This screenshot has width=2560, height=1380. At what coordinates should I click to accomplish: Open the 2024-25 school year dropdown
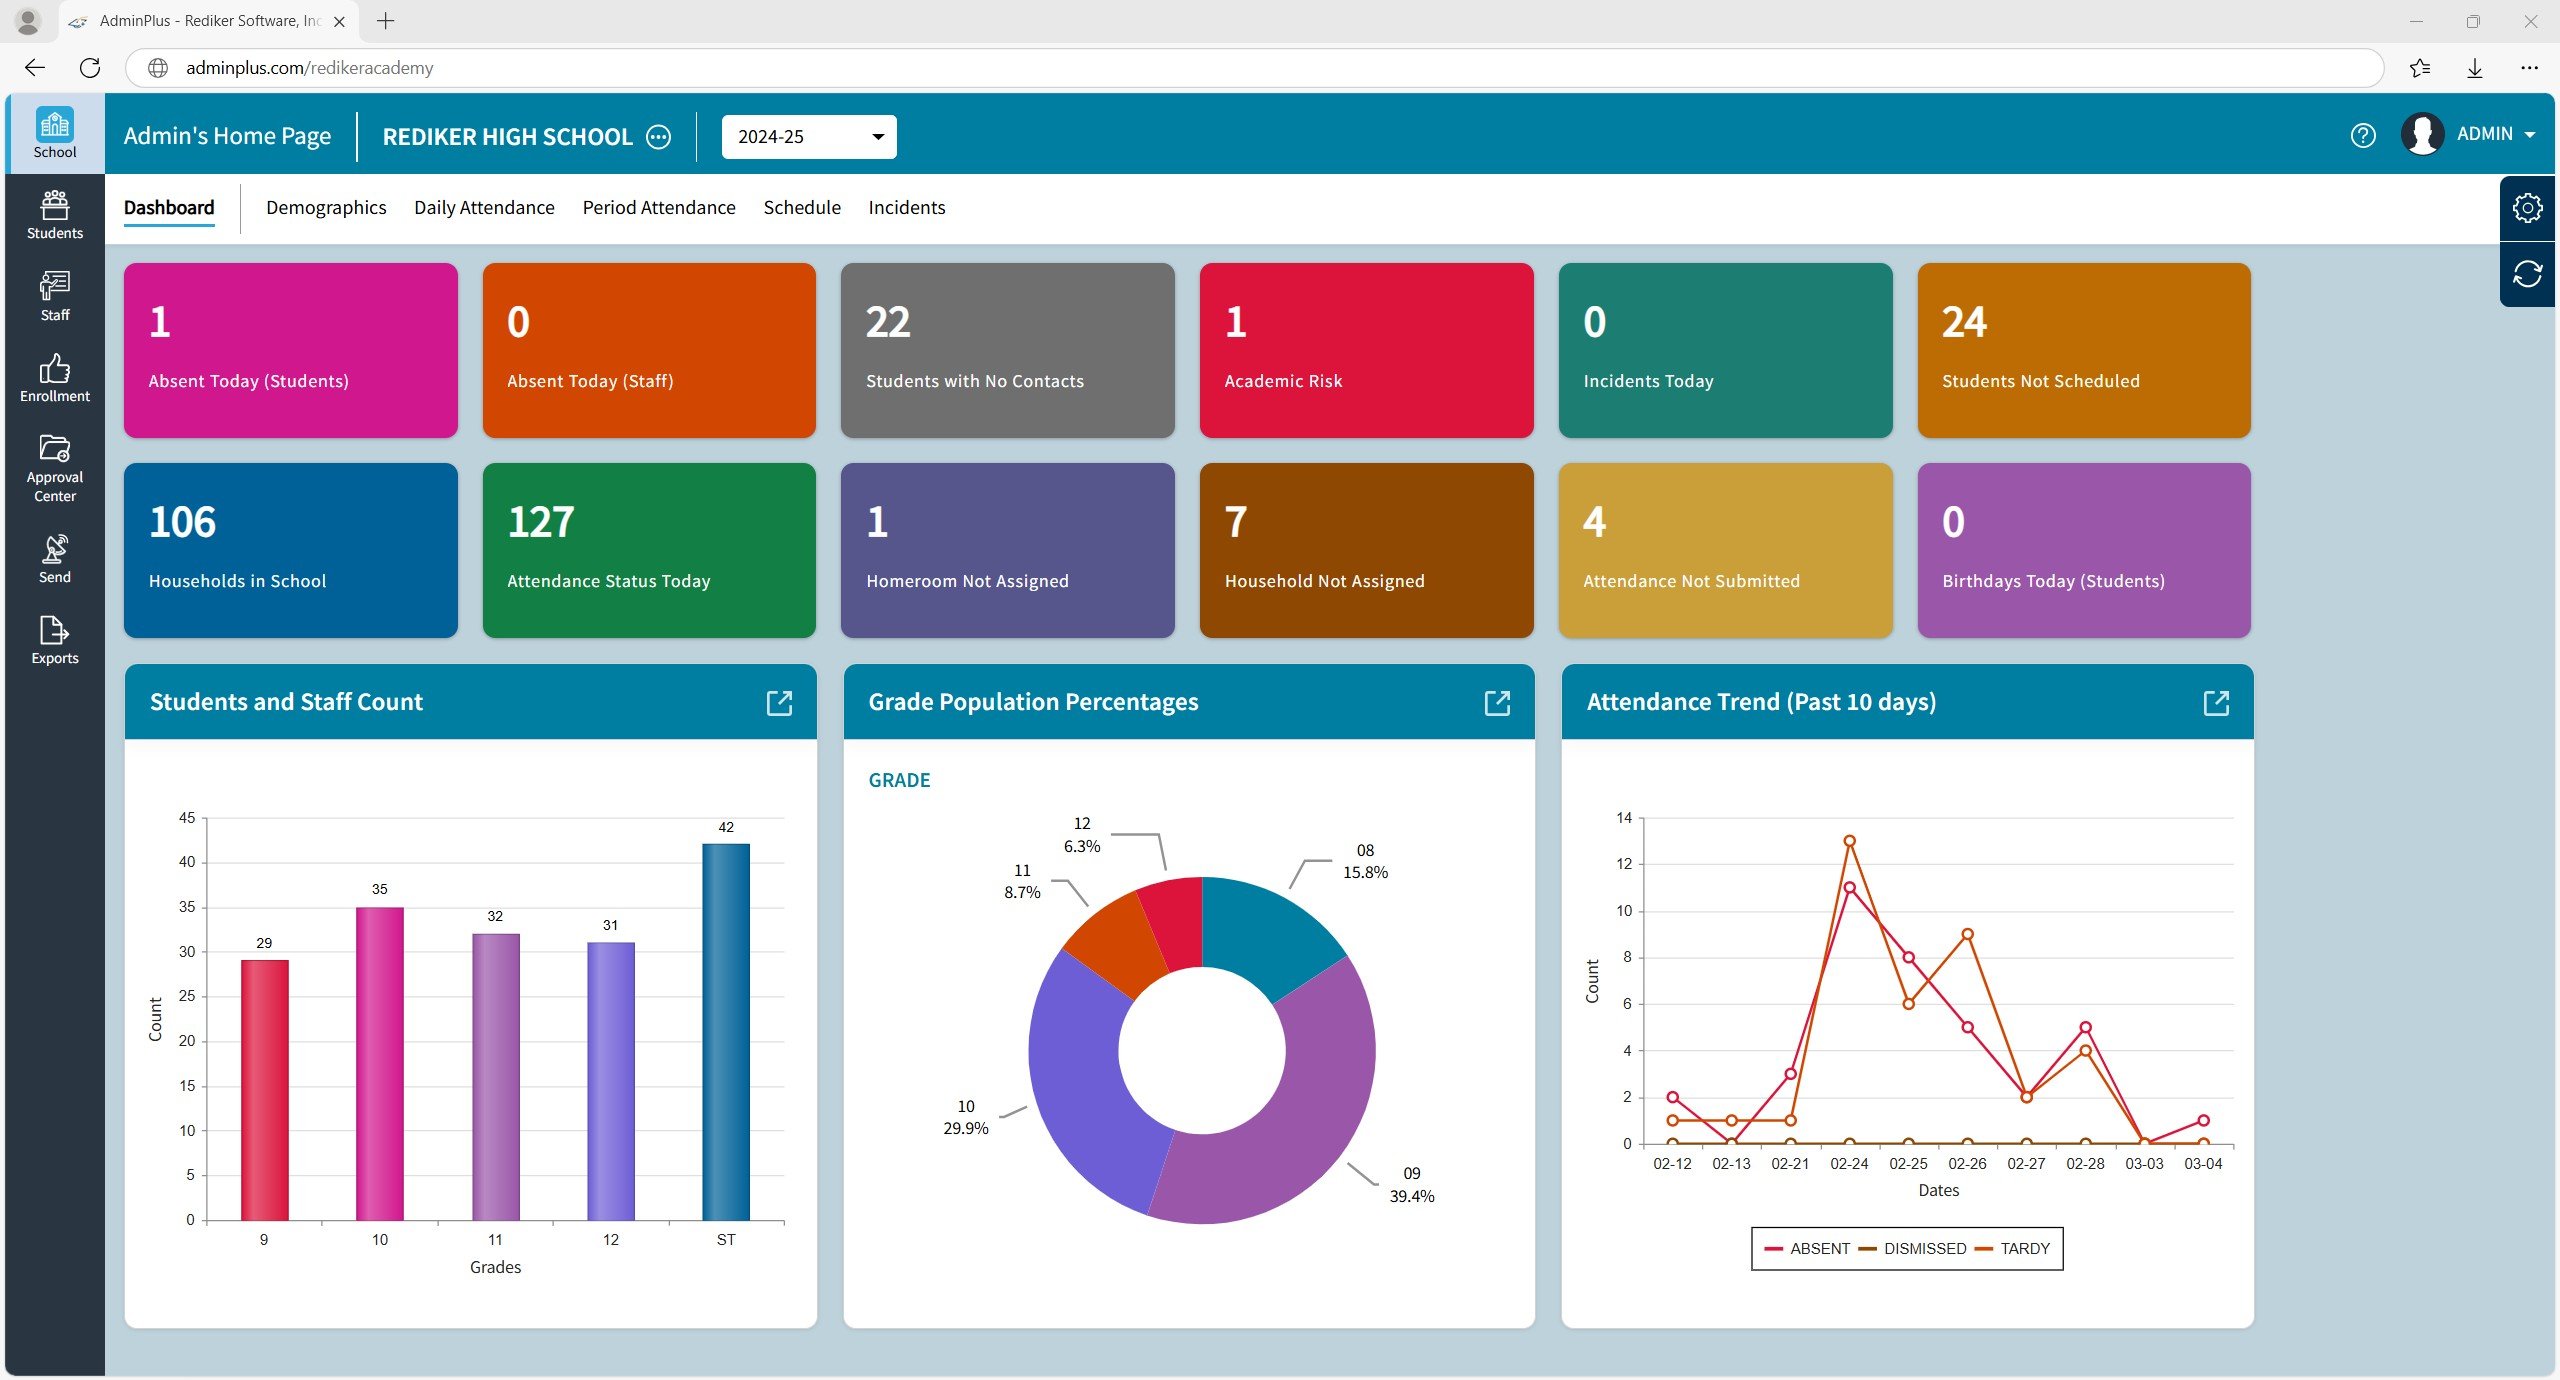[808, 137]
